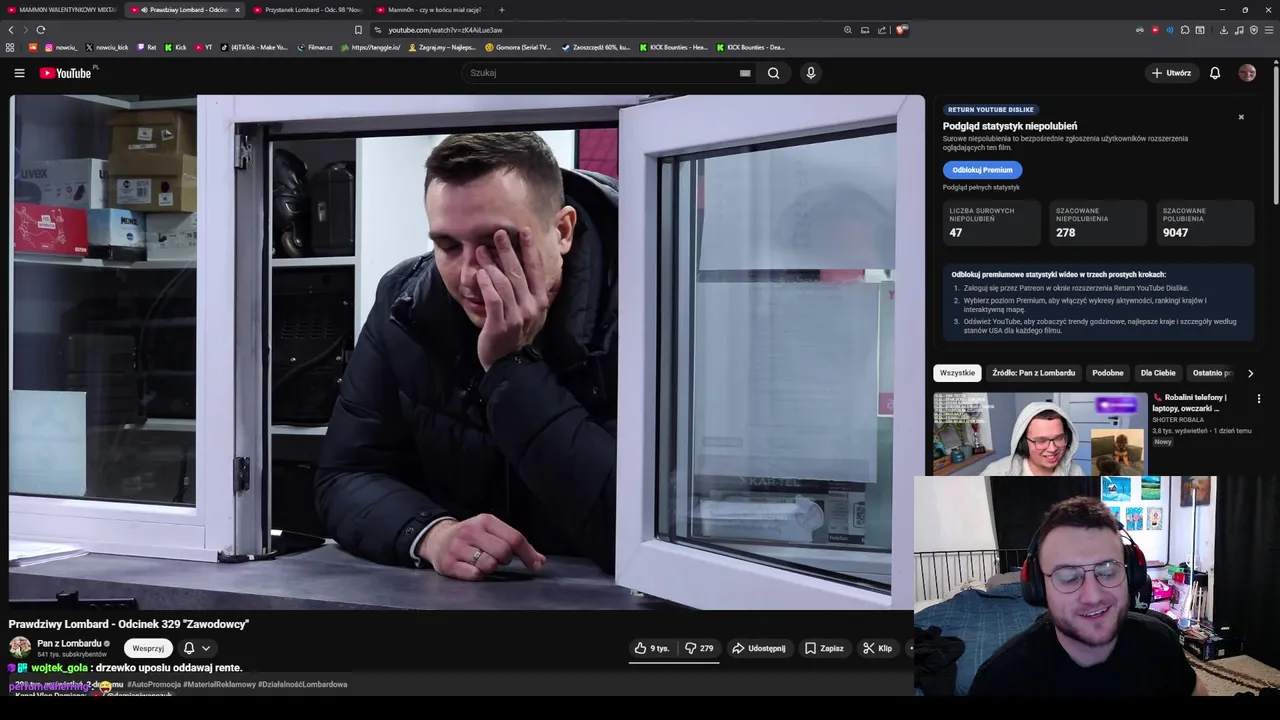
Task: Share the video via Udostępnij
Action: [759, 648]
